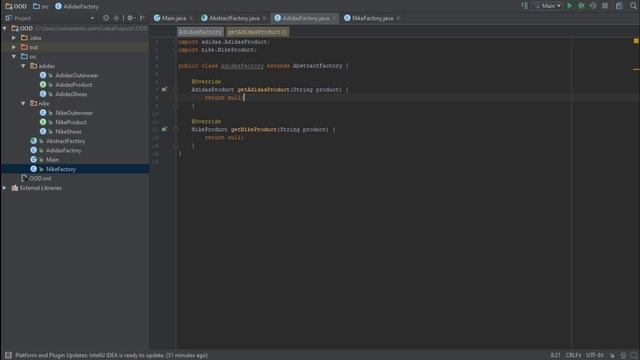
Task: Select NikeFactory in the project tree
Action: [60, 169]
